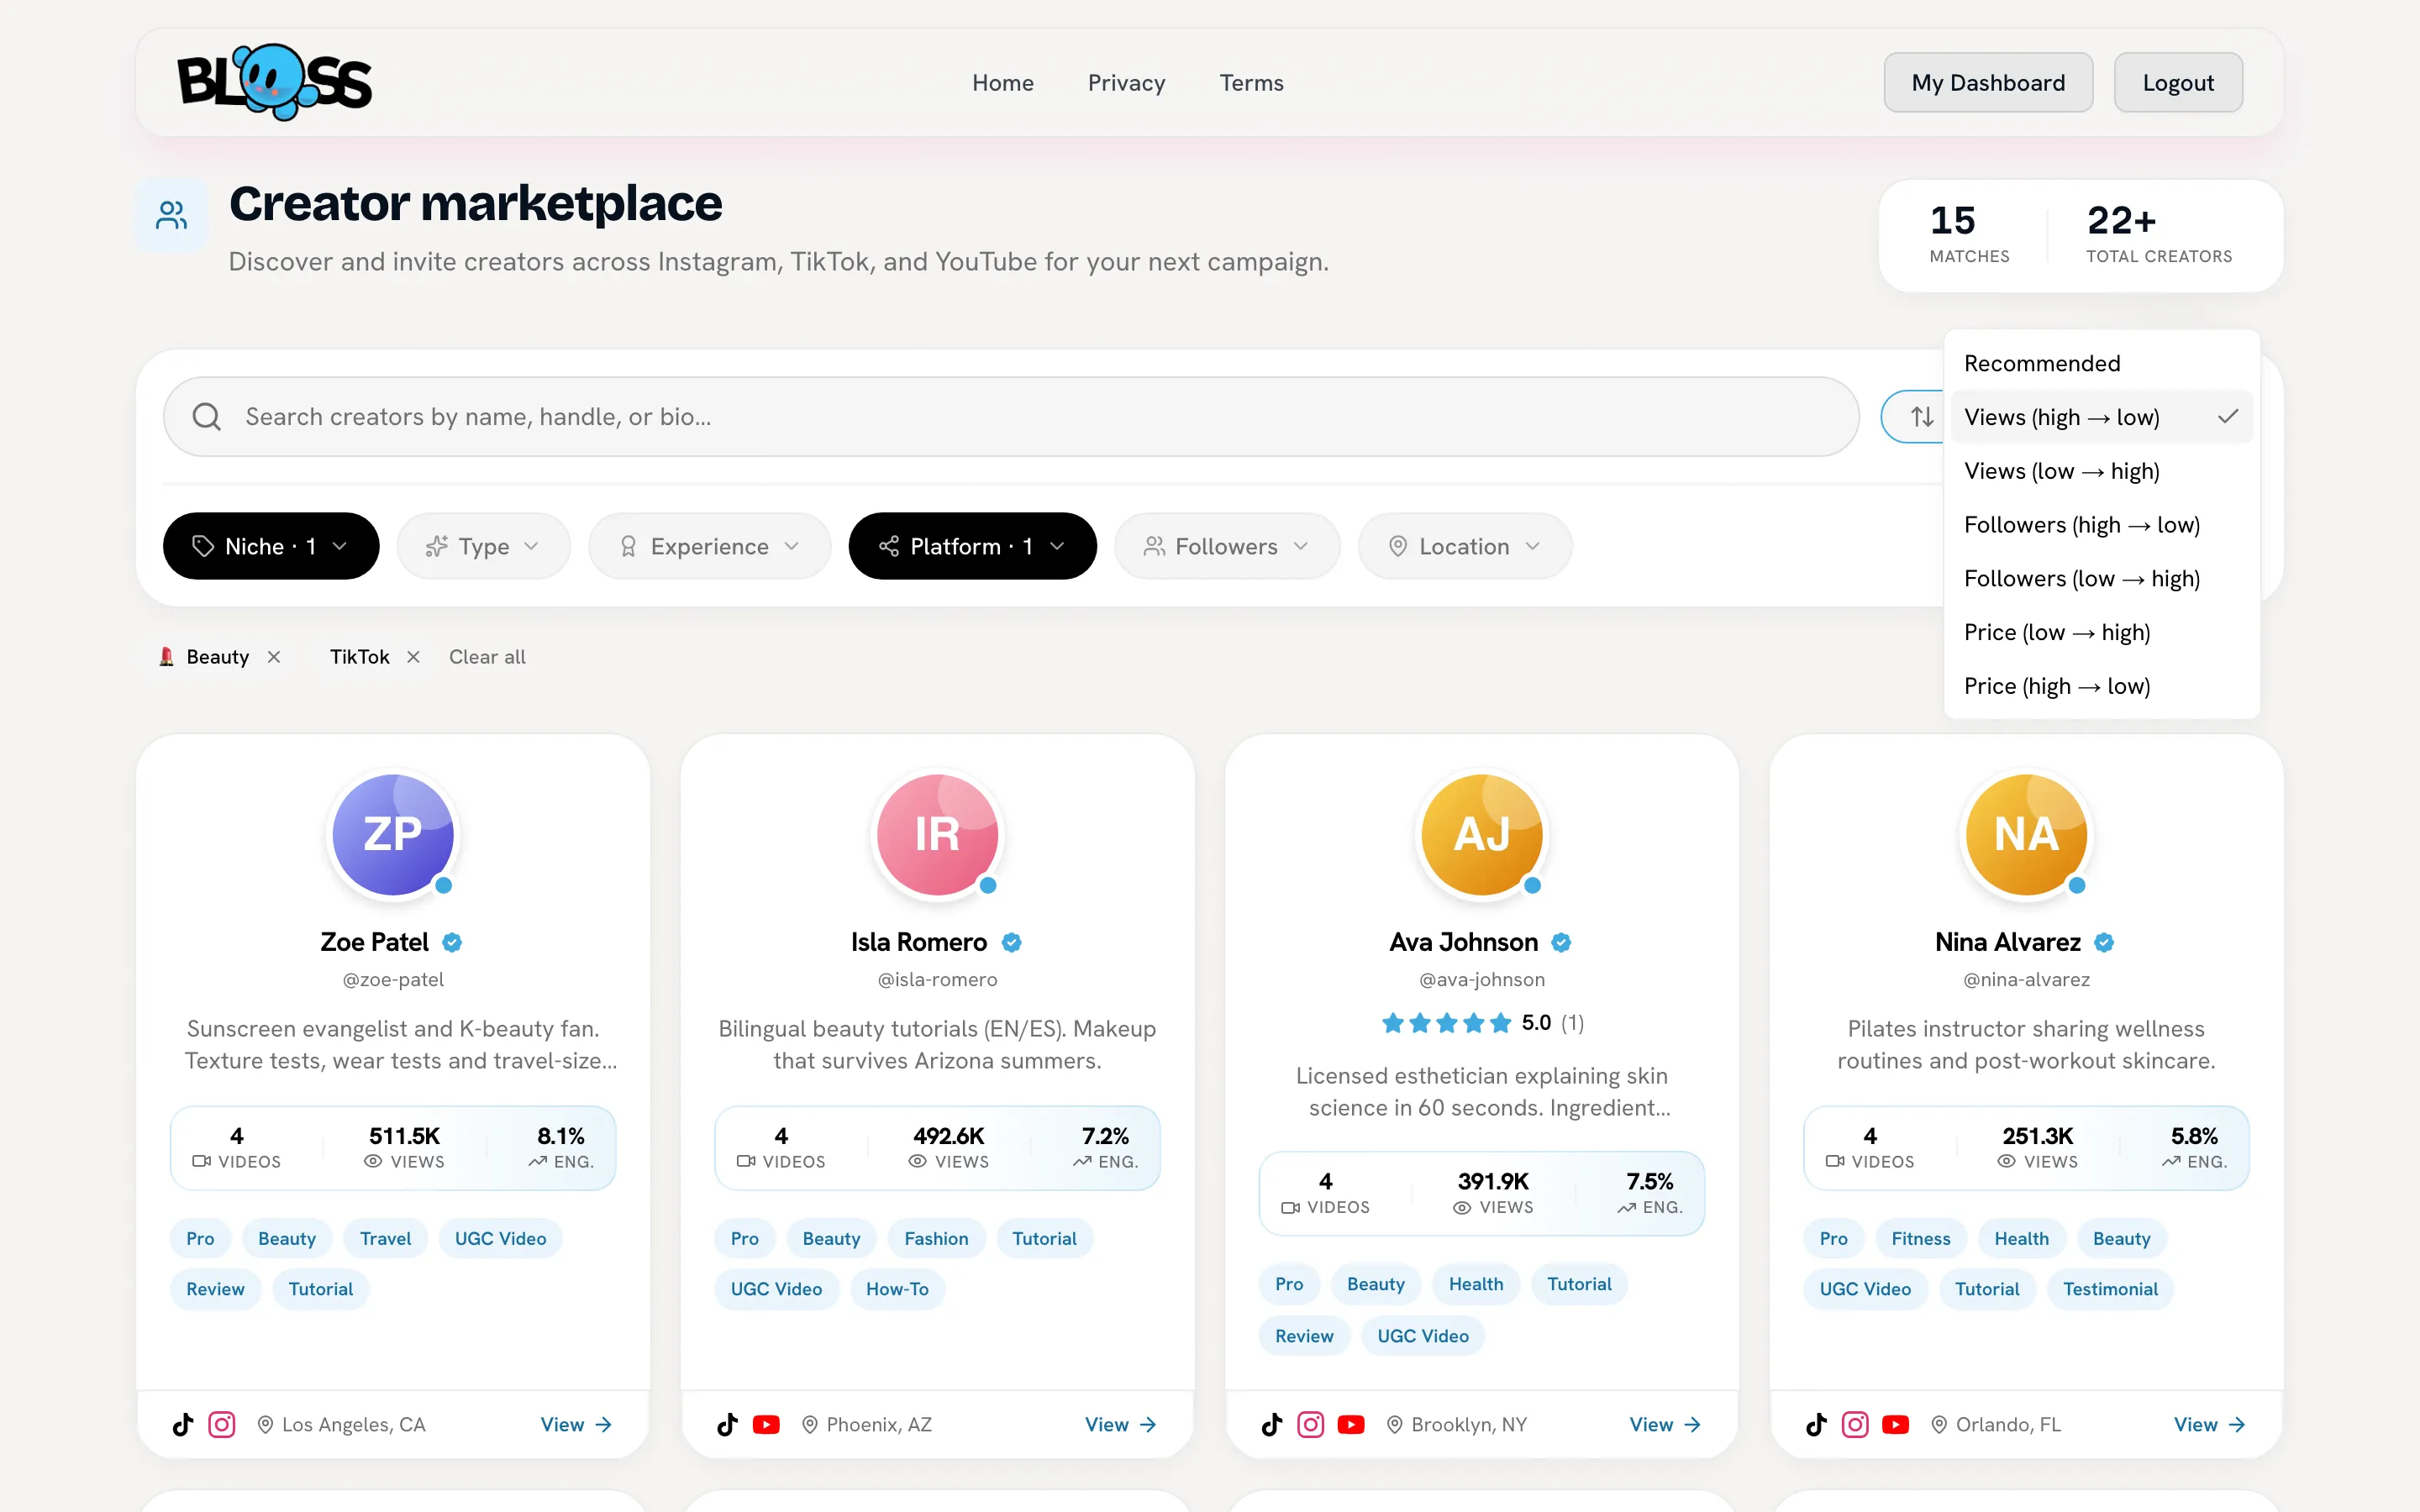Choose Followers (high → low) sorting
Screen dimensions: 2420x1512
pyautogui.click(x=2101, y=525)
